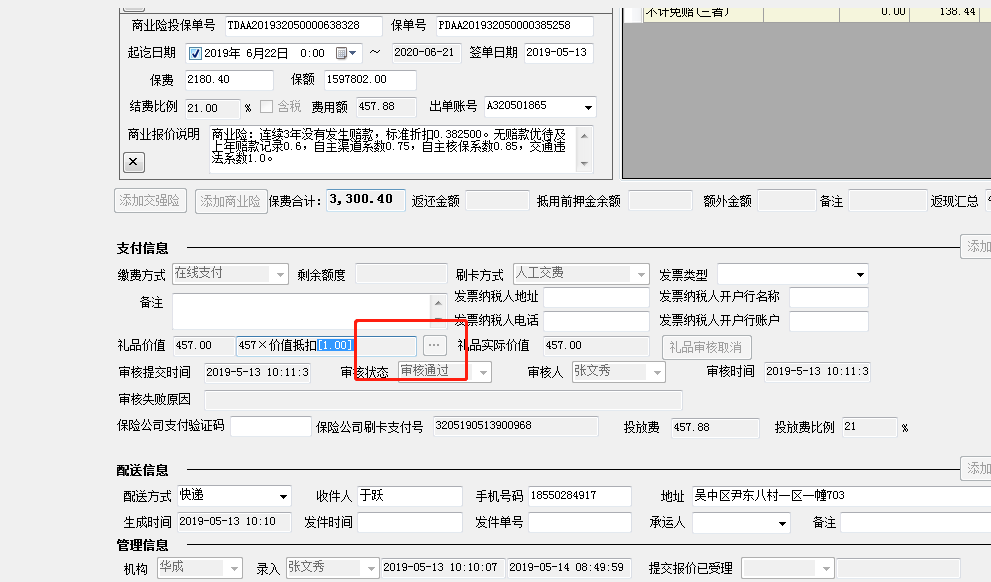Open the 承运人 dropdown
The height and width of the screenshot is (582, 991).
click(782, 524)
